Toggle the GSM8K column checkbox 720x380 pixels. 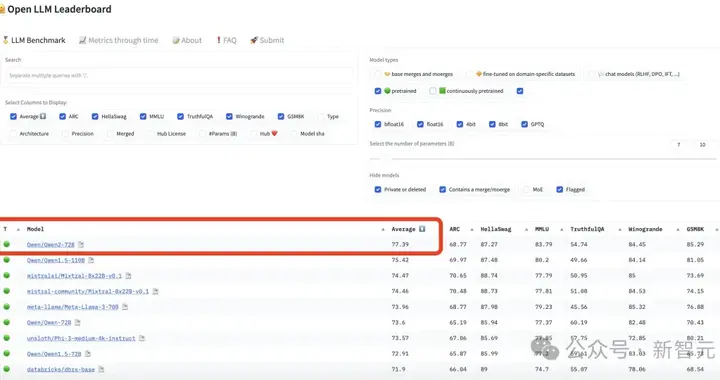(281, 117)
